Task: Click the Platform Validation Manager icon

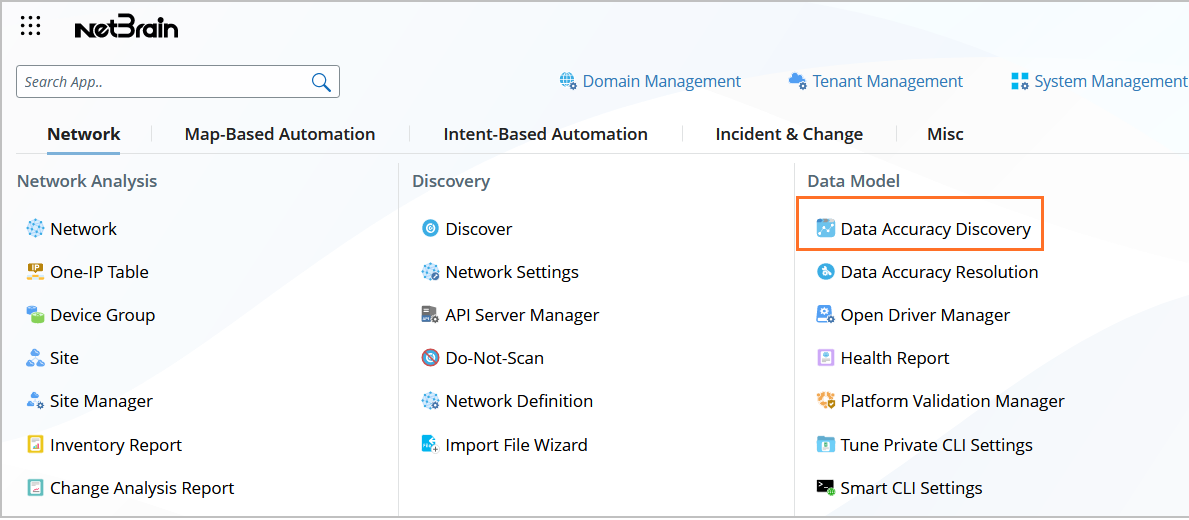Action: pos(825,401)
